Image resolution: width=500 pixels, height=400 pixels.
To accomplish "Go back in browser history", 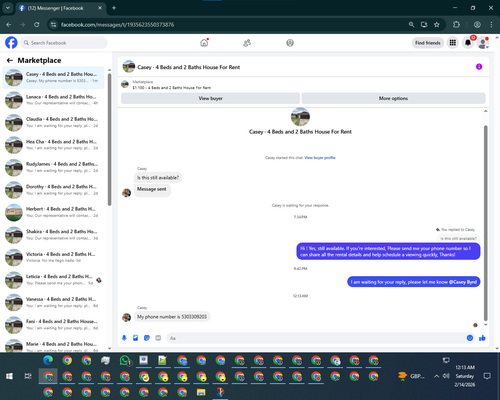I will tap(9, 25).
